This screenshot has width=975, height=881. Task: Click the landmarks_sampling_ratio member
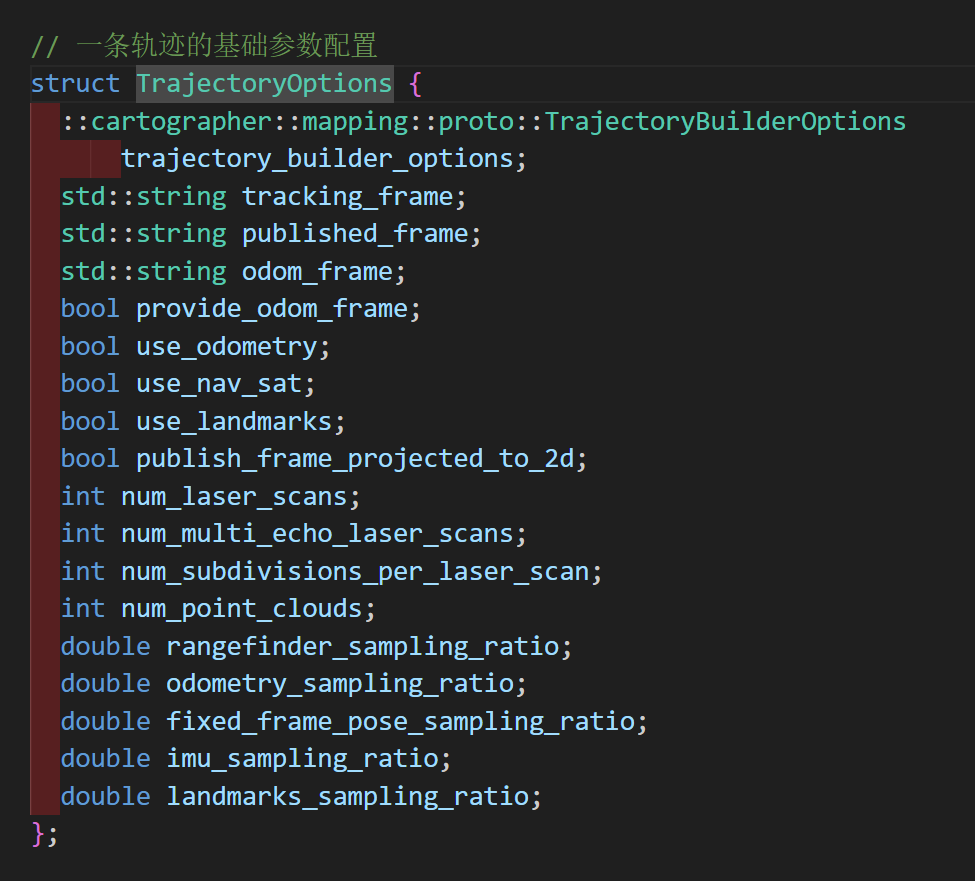pos(348,796)
